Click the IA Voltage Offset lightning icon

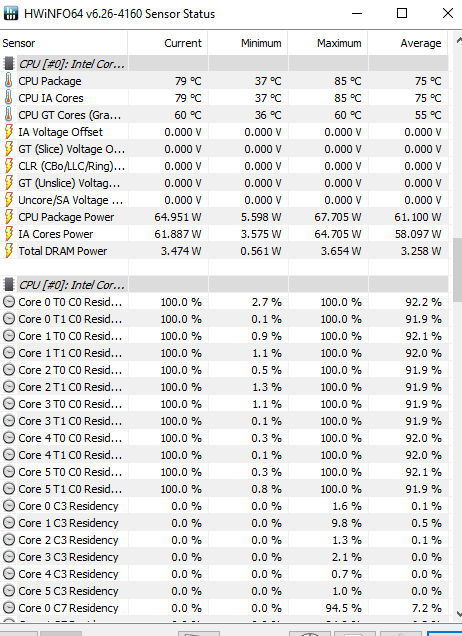tap(9, 132)
